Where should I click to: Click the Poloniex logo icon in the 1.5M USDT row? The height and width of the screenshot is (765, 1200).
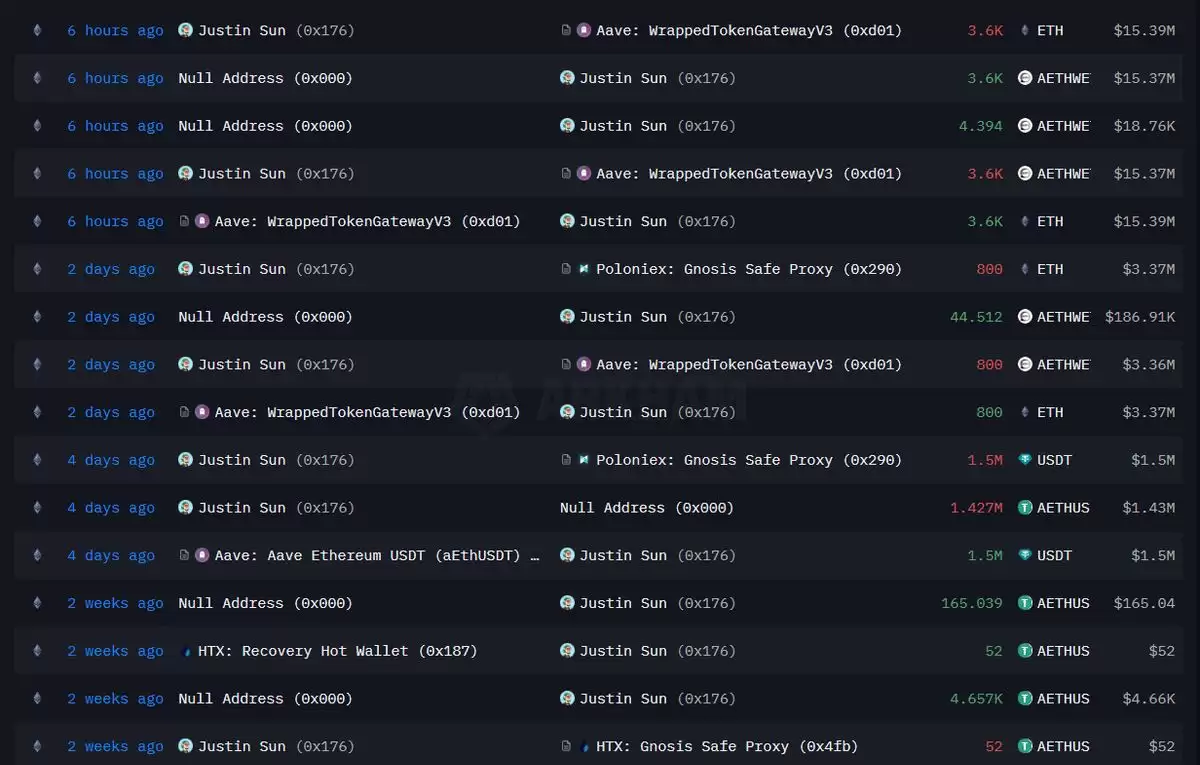point(584,460)
